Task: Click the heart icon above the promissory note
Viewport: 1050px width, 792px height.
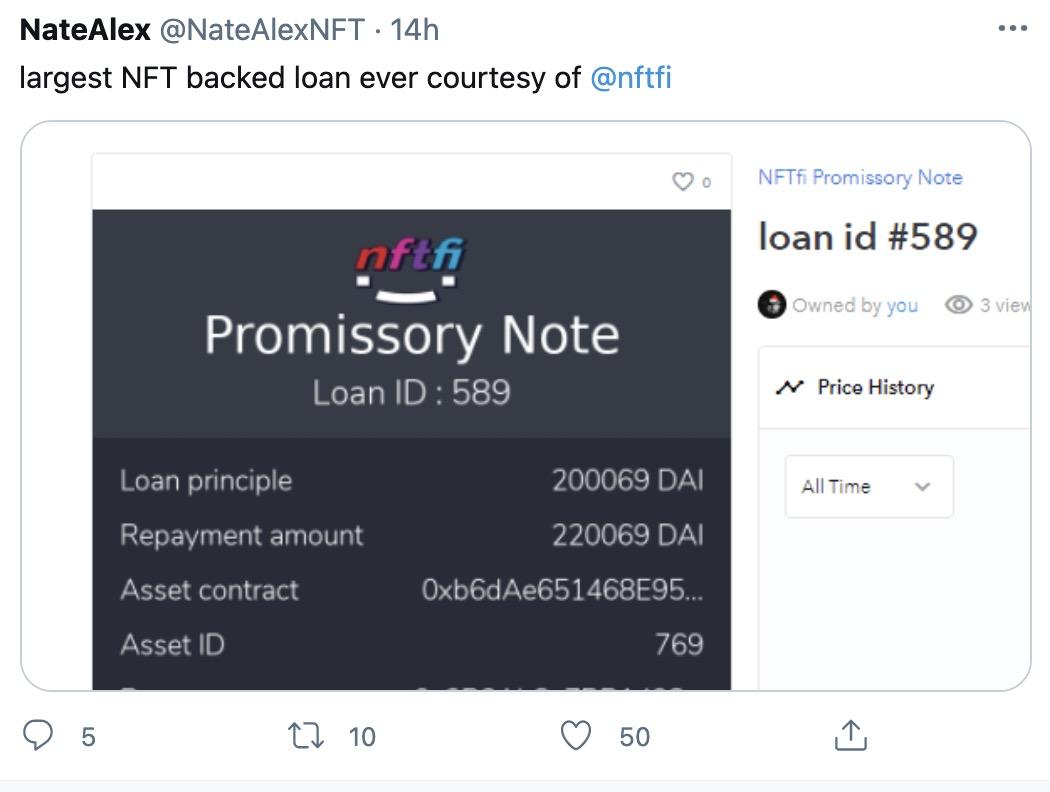Action: tap(683, 182)
